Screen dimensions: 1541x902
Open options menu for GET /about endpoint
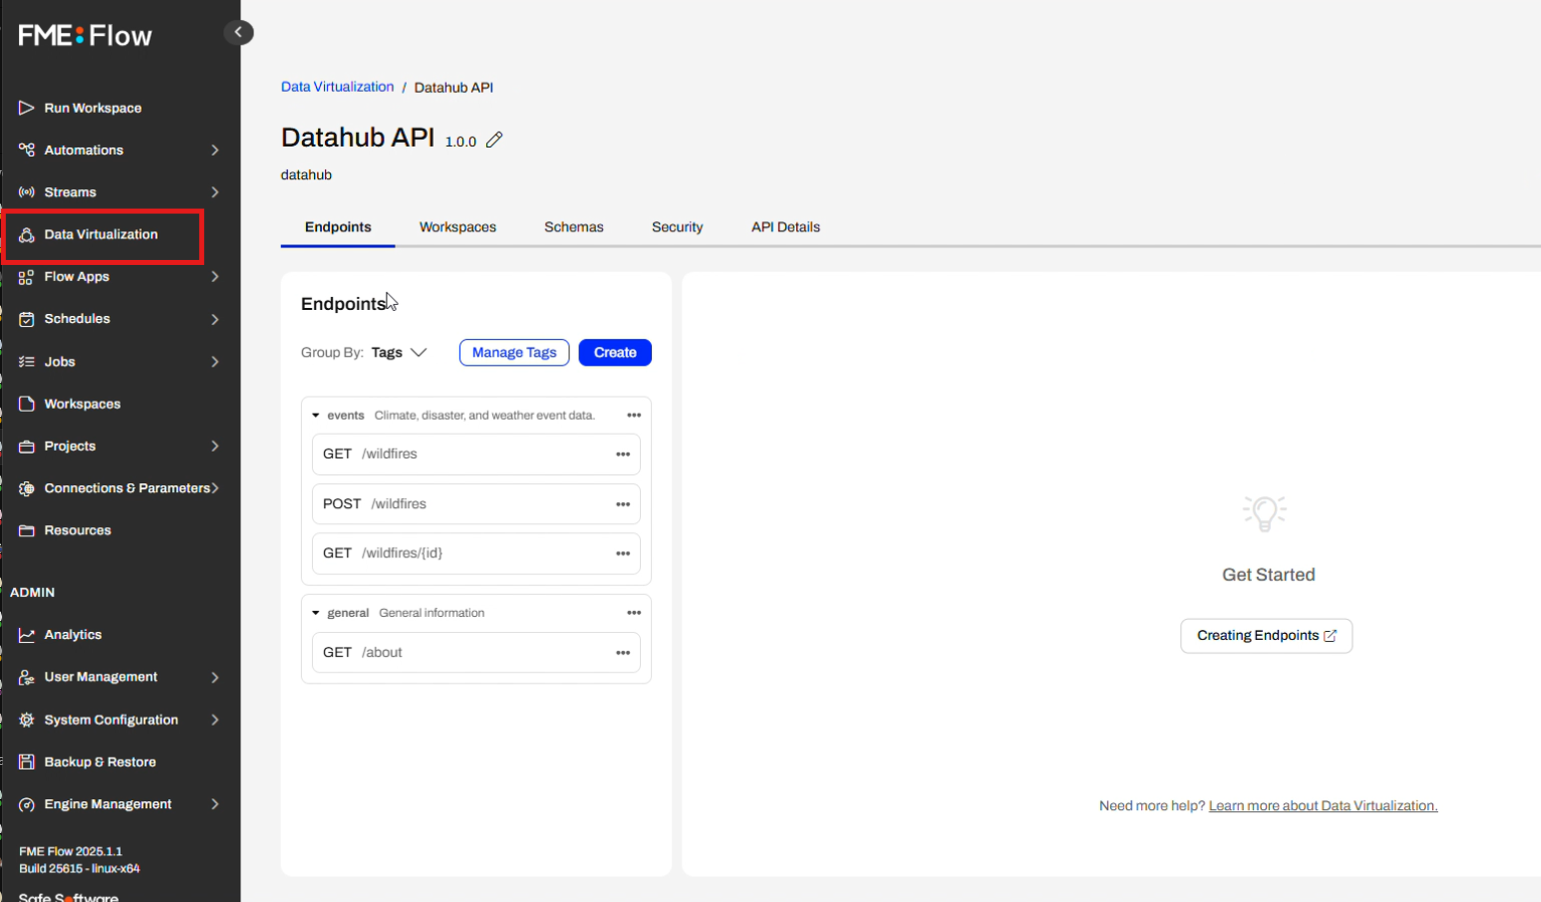[x=622, y=653]
